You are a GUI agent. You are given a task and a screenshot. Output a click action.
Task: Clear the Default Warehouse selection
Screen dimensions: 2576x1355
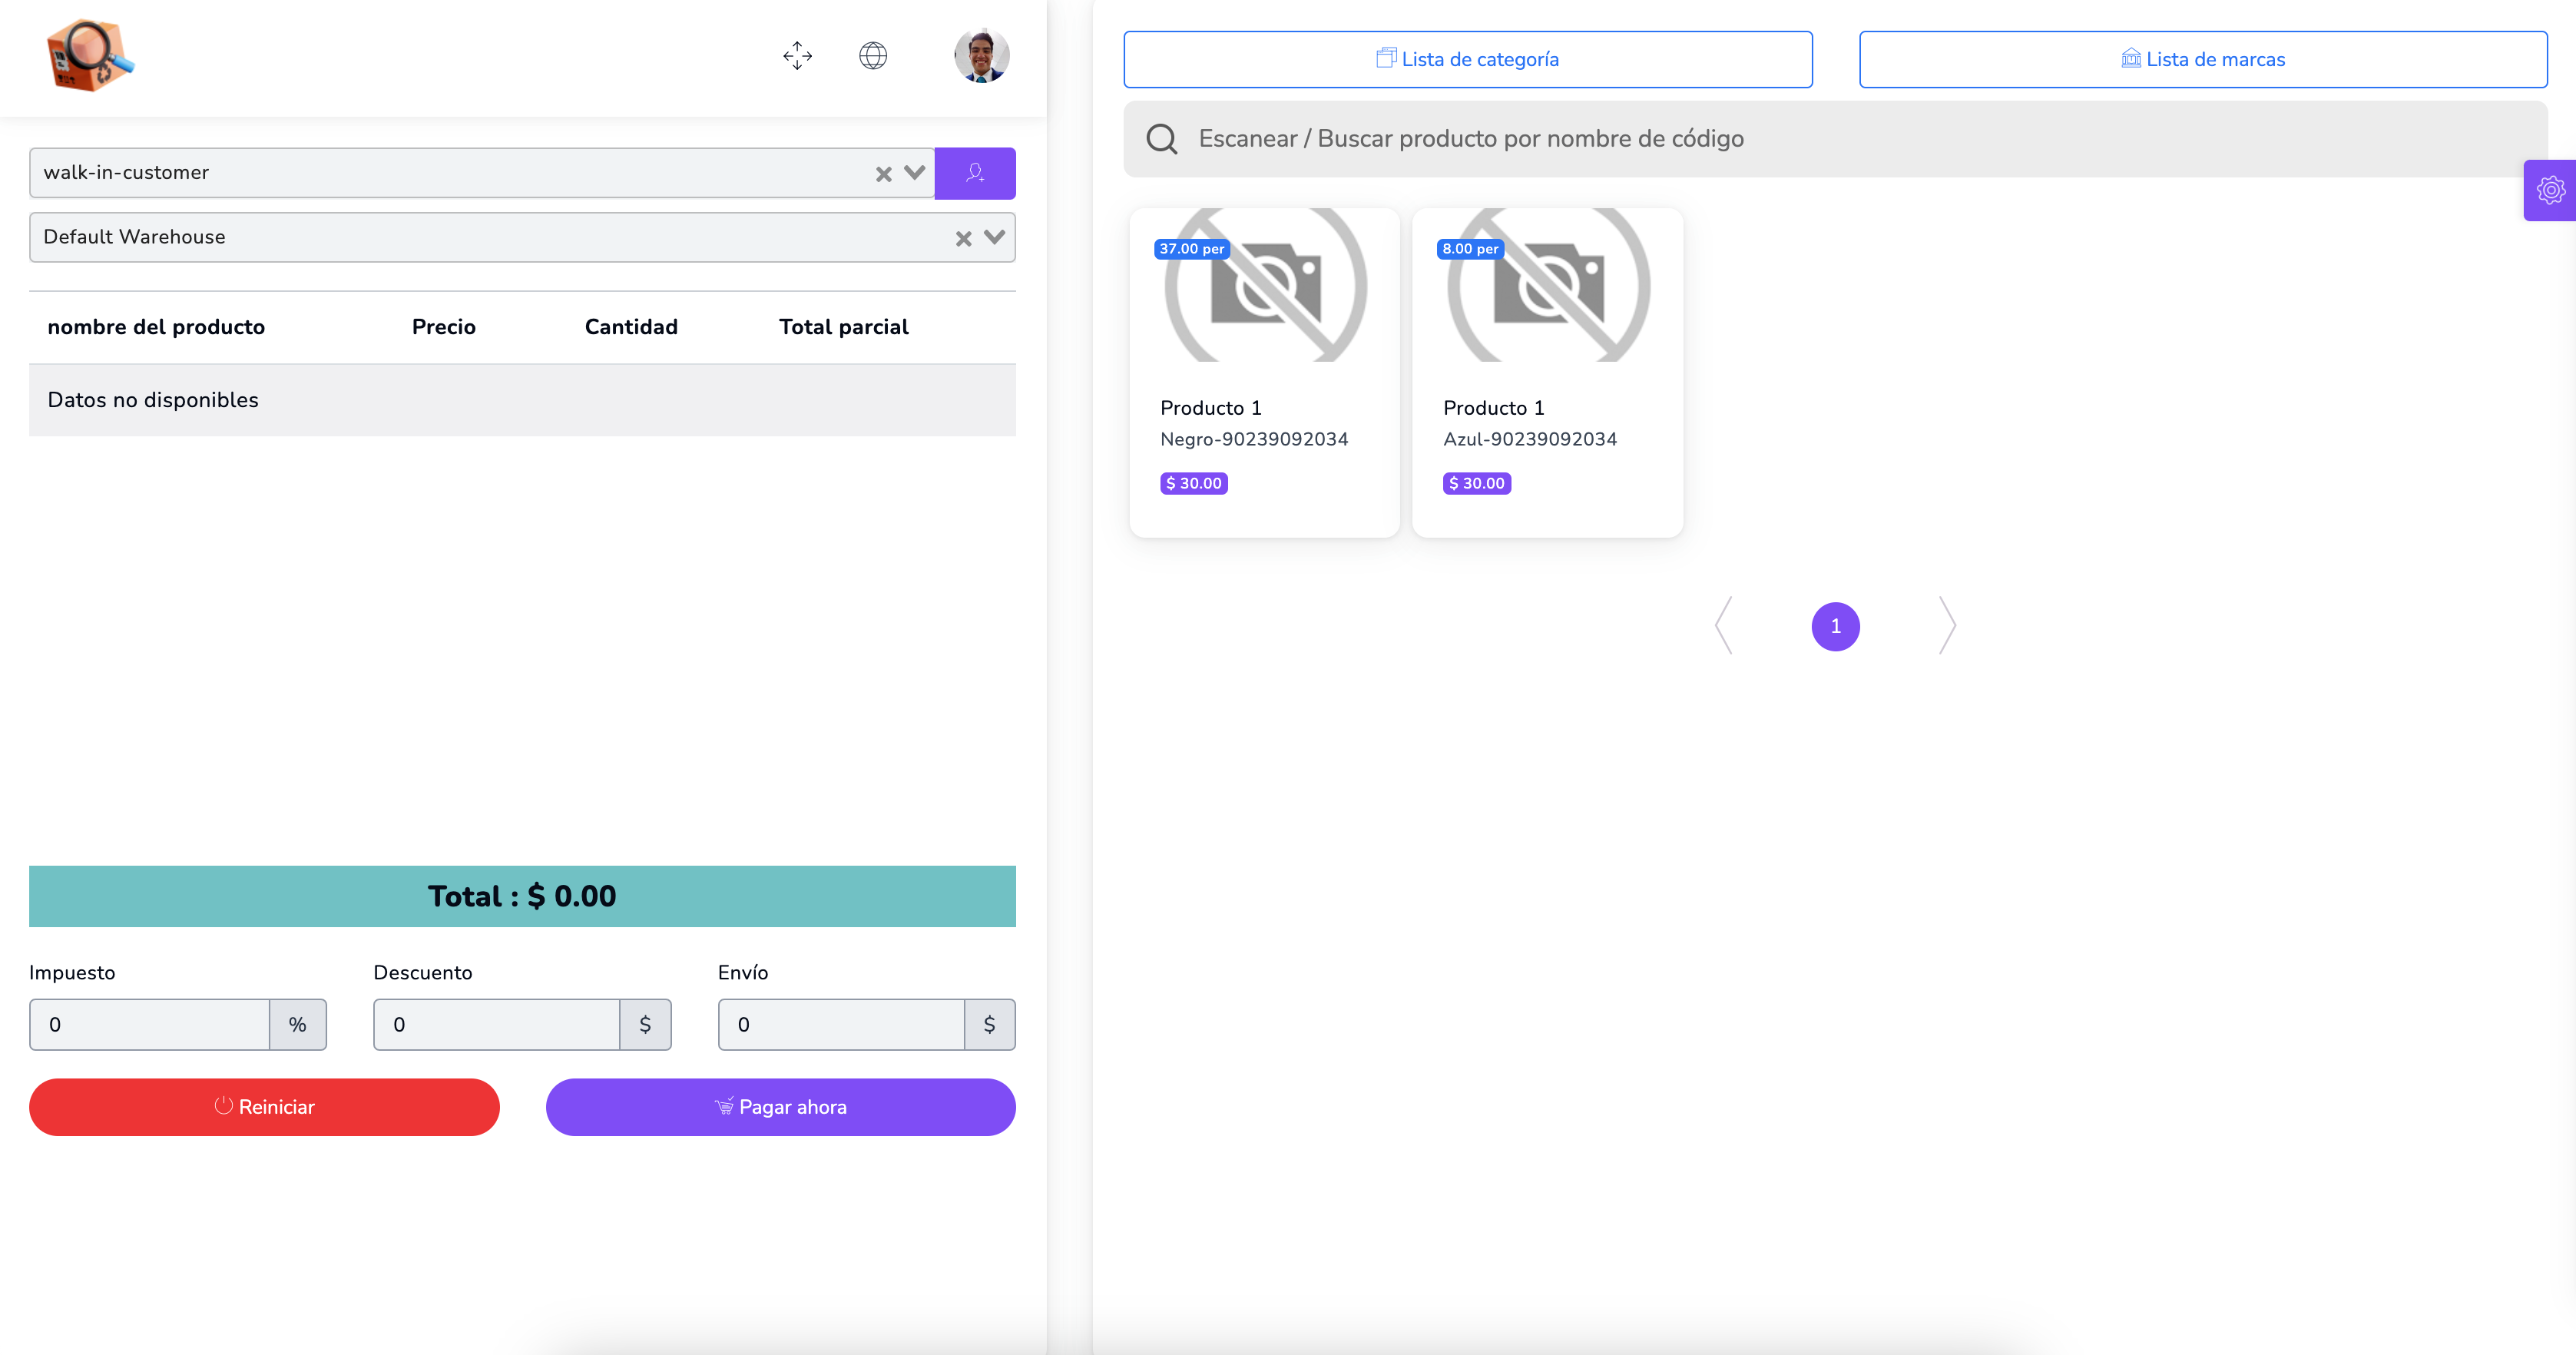[x=963, y=238]
